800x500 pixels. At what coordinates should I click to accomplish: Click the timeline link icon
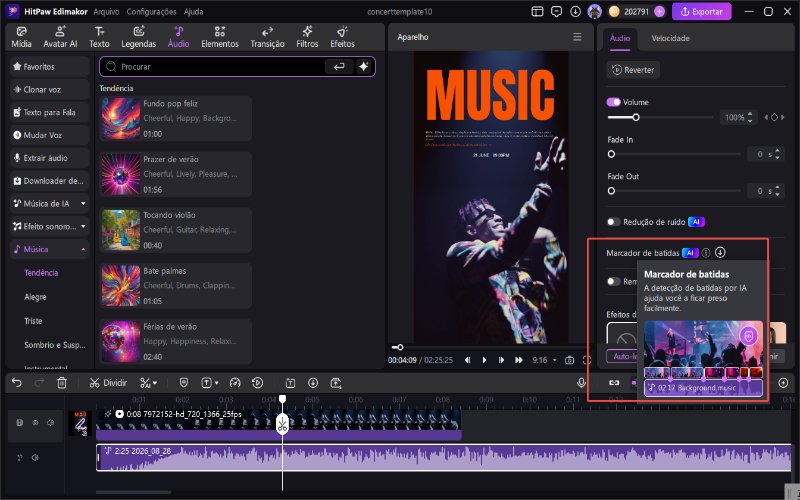point(614,383)
